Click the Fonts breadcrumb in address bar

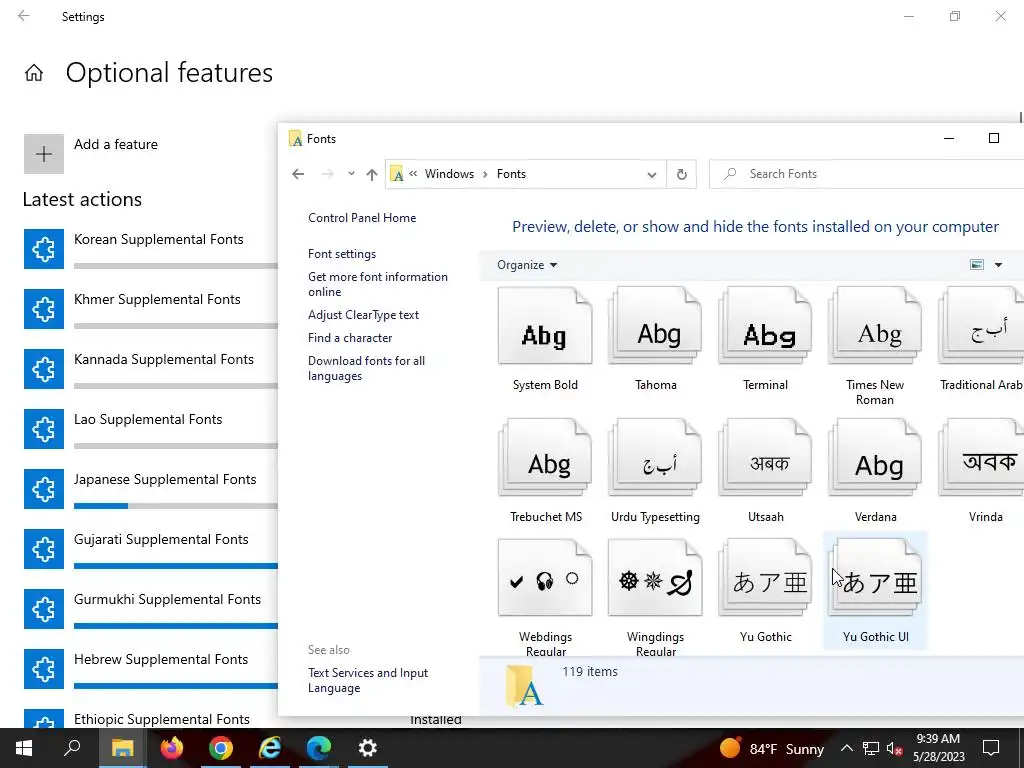click(x=511, y=174)
